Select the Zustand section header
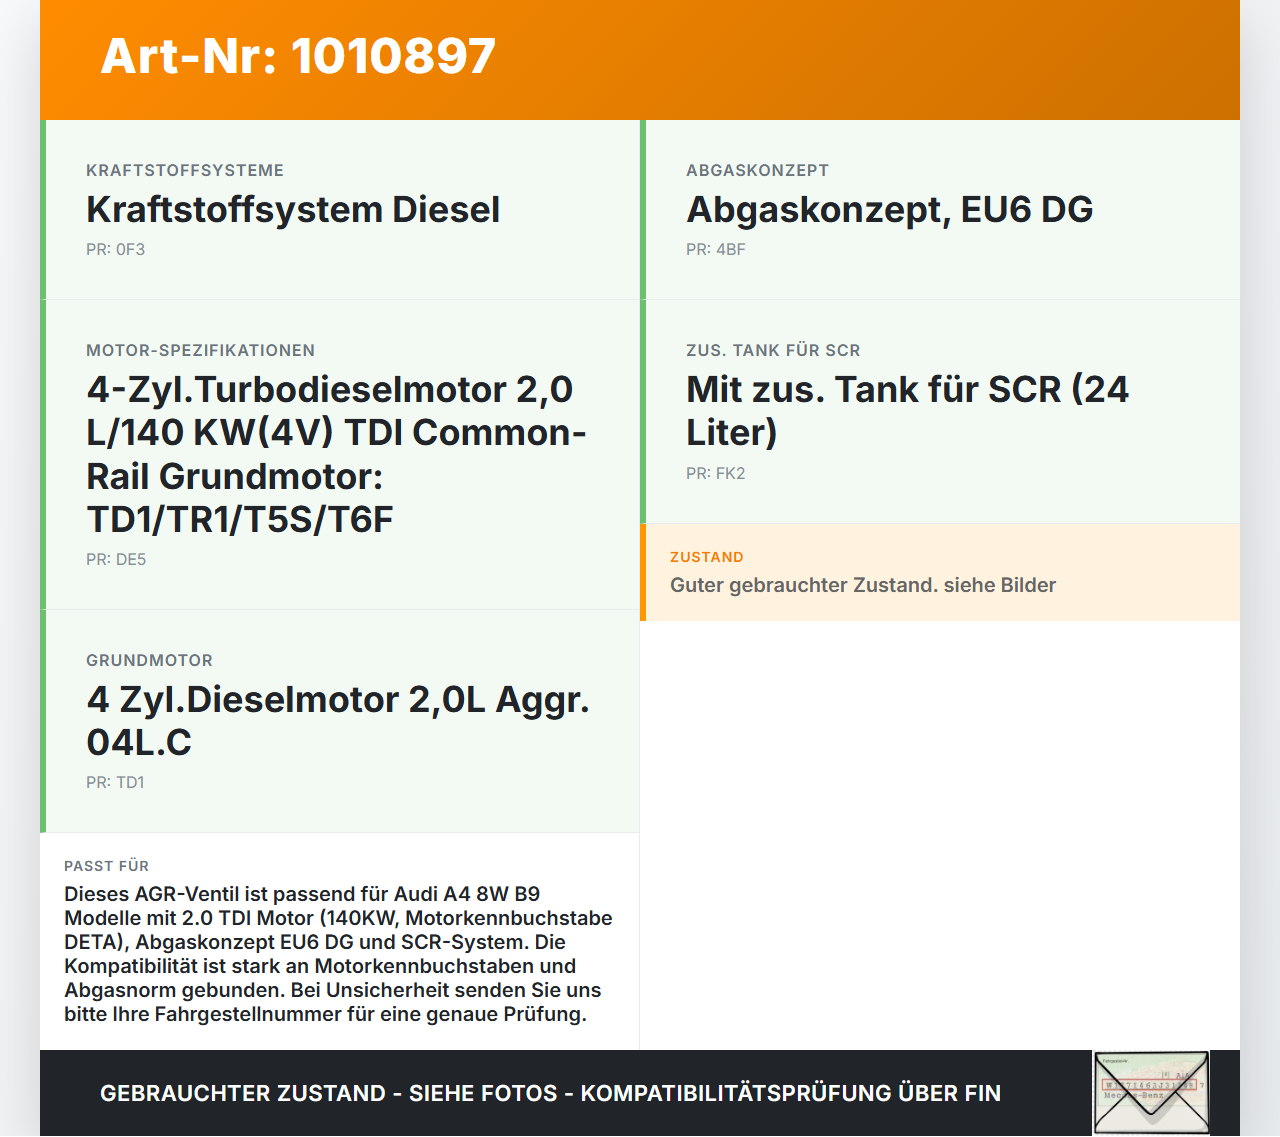 (707, 556)
